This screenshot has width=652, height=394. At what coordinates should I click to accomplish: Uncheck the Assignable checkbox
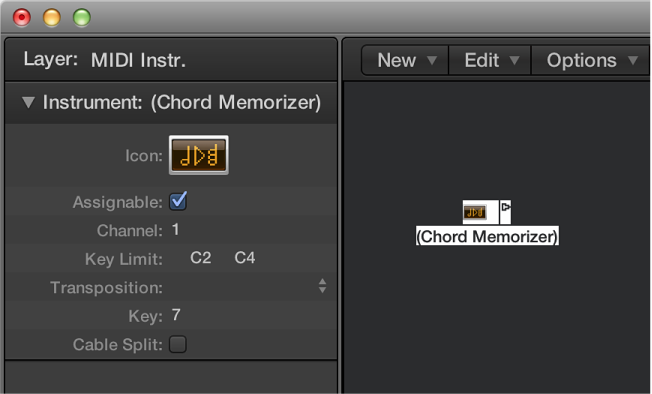[x=178, y=202]
